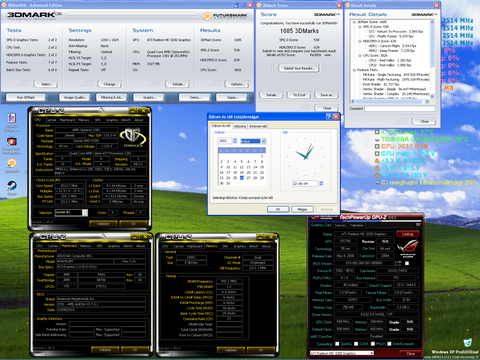Click the BIOS share icon in GPU-Z
Screen dimensions: 480x360
[398, 263]
